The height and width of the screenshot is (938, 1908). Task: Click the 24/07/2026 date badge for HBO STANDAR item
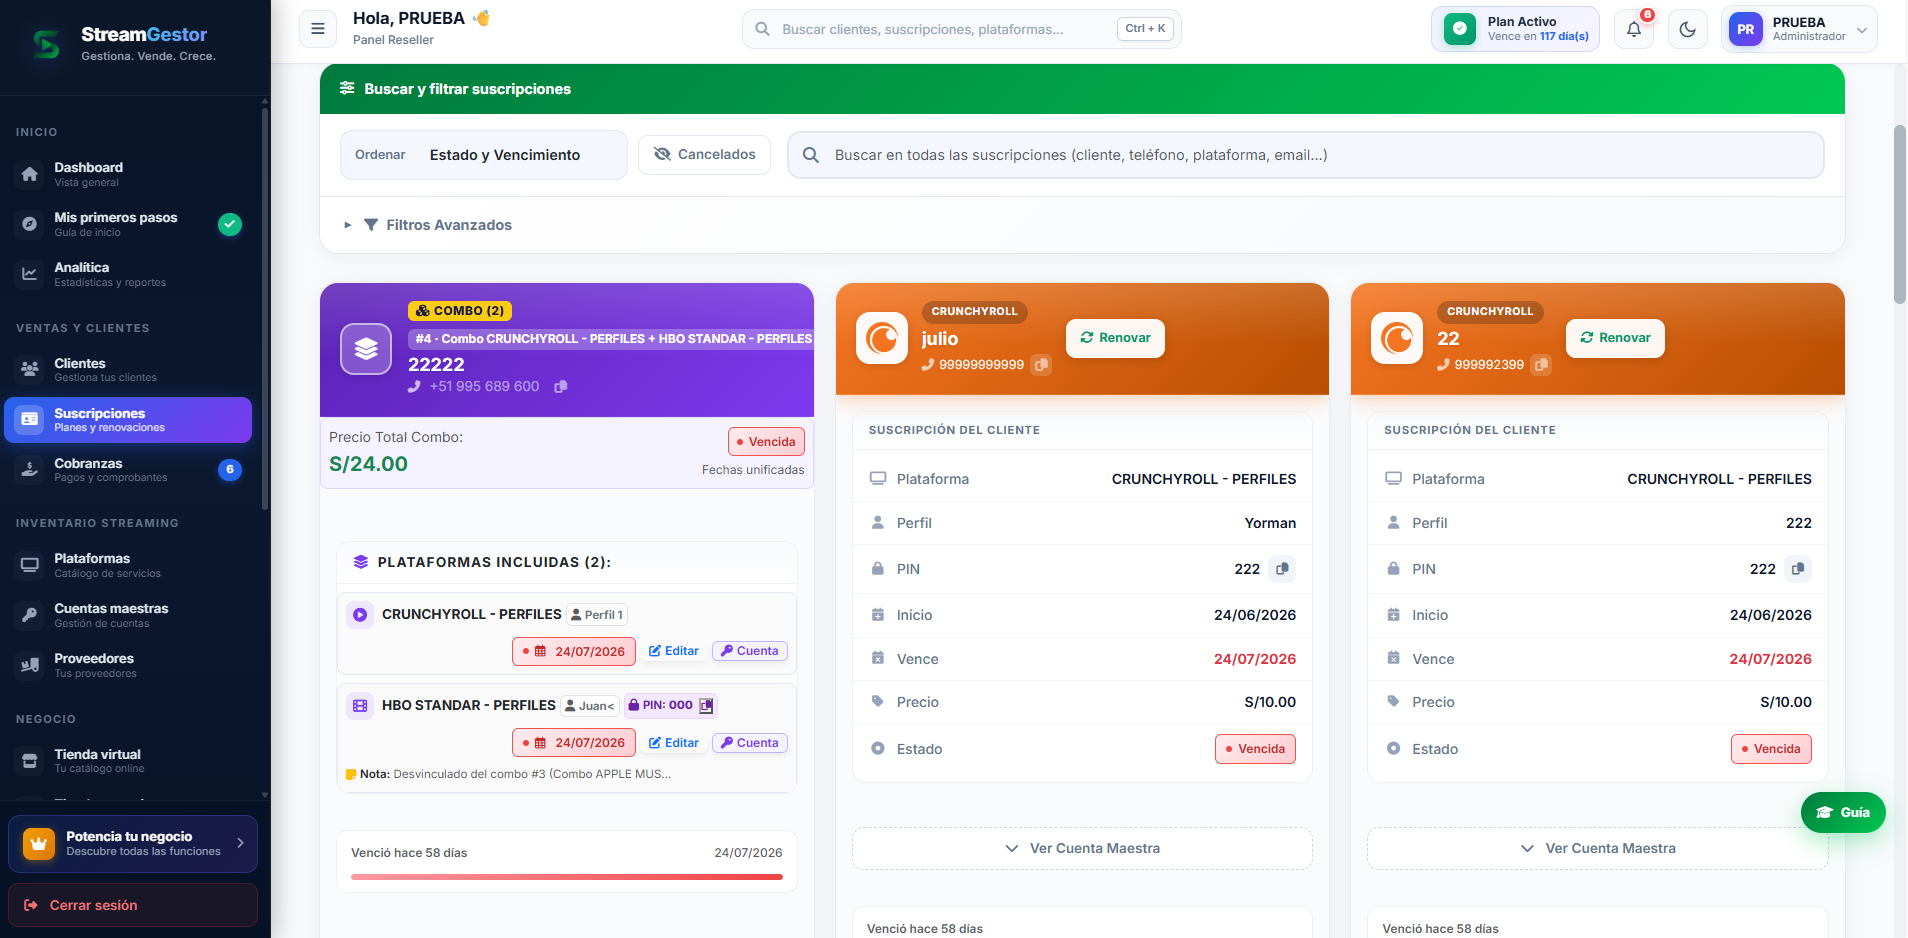point(574,743)
